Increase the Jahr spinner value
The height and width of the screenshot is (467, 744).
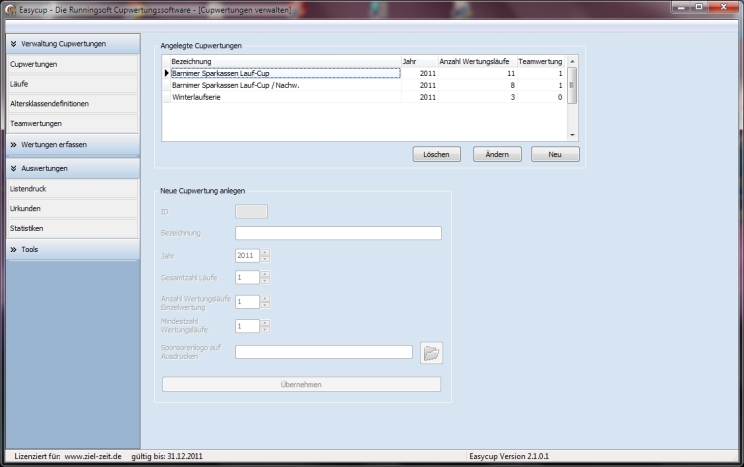tap(265, 252)
